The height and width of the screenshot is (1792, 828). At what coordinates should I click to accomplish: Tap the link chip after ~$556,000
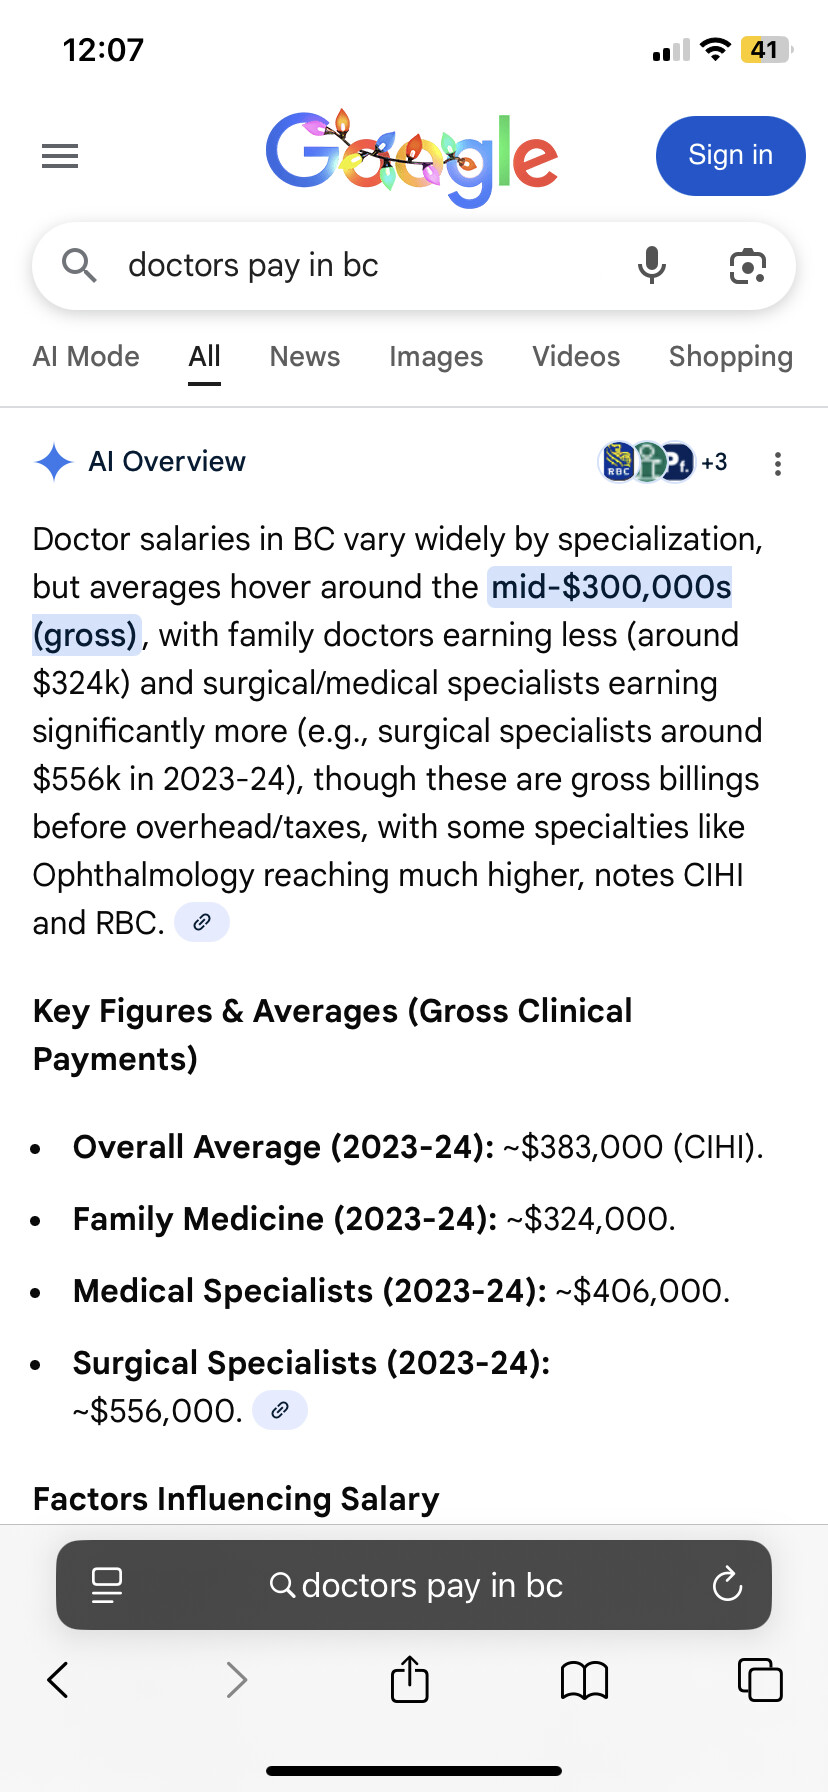point(280,1411)
